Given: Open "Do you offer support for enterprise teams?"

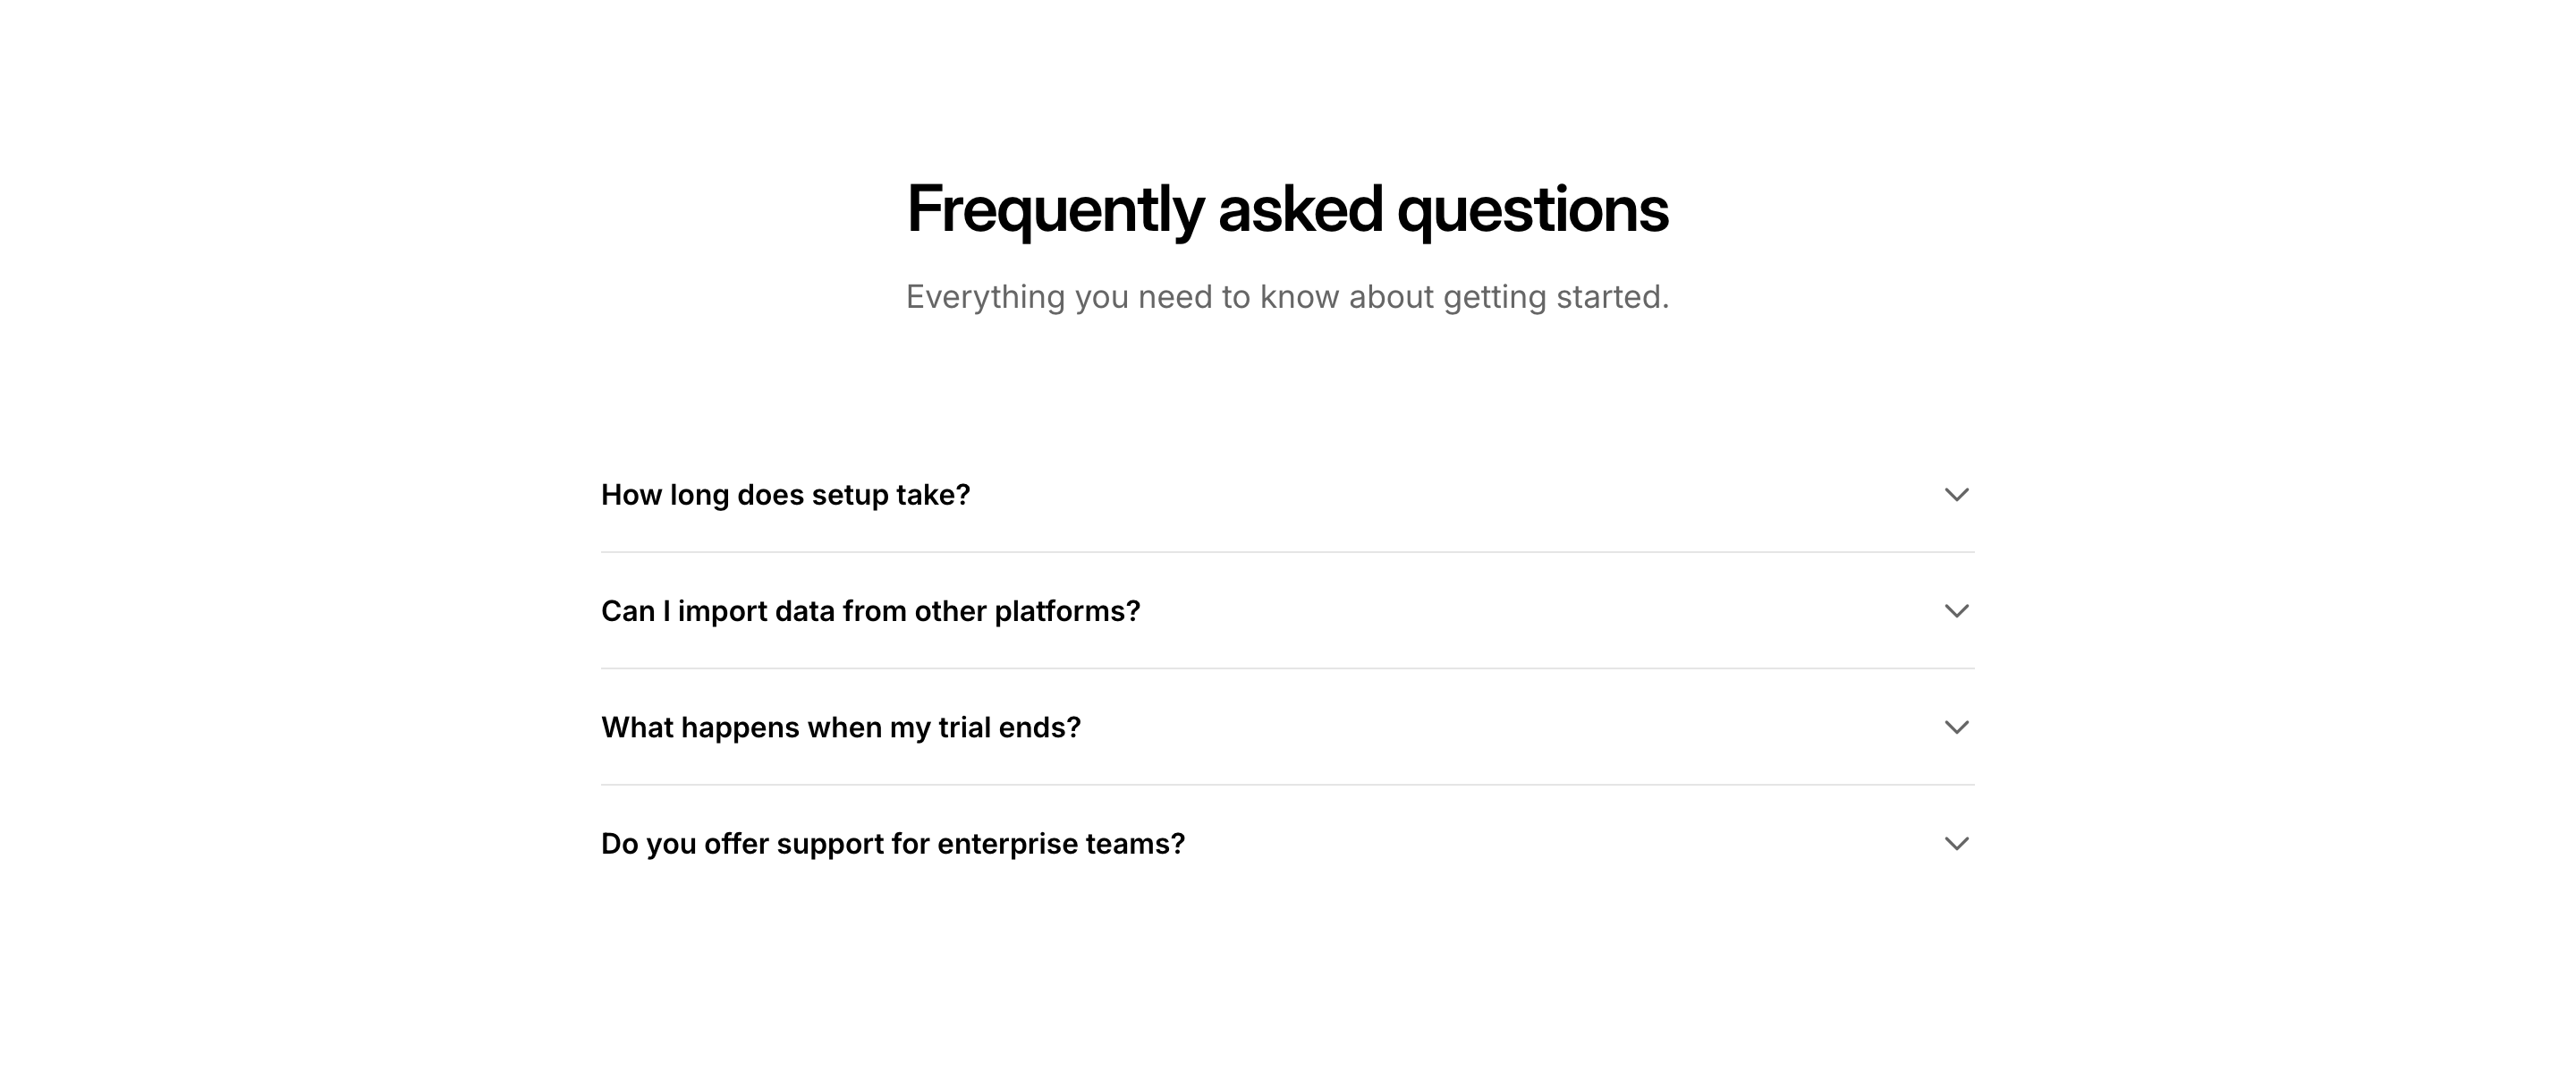Looking at the screenshot, I should (892, 844).
